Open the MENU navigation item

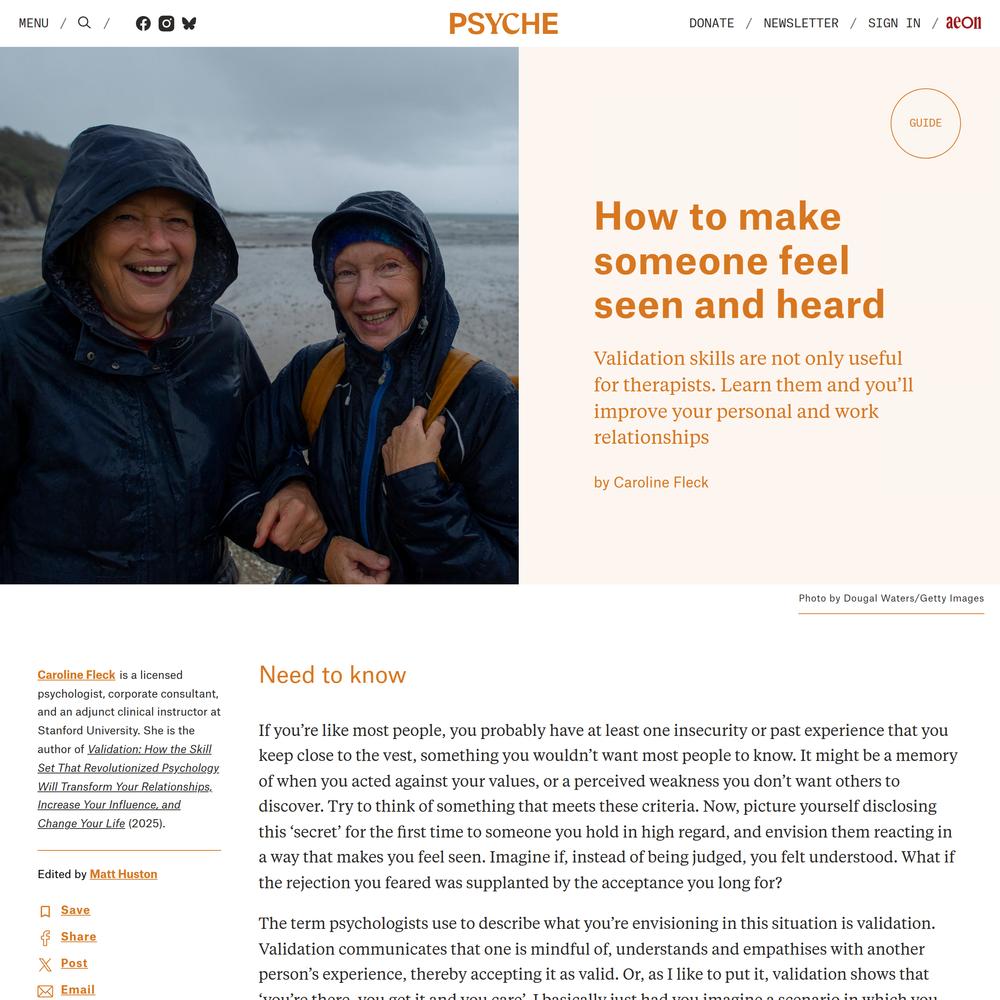34,23
